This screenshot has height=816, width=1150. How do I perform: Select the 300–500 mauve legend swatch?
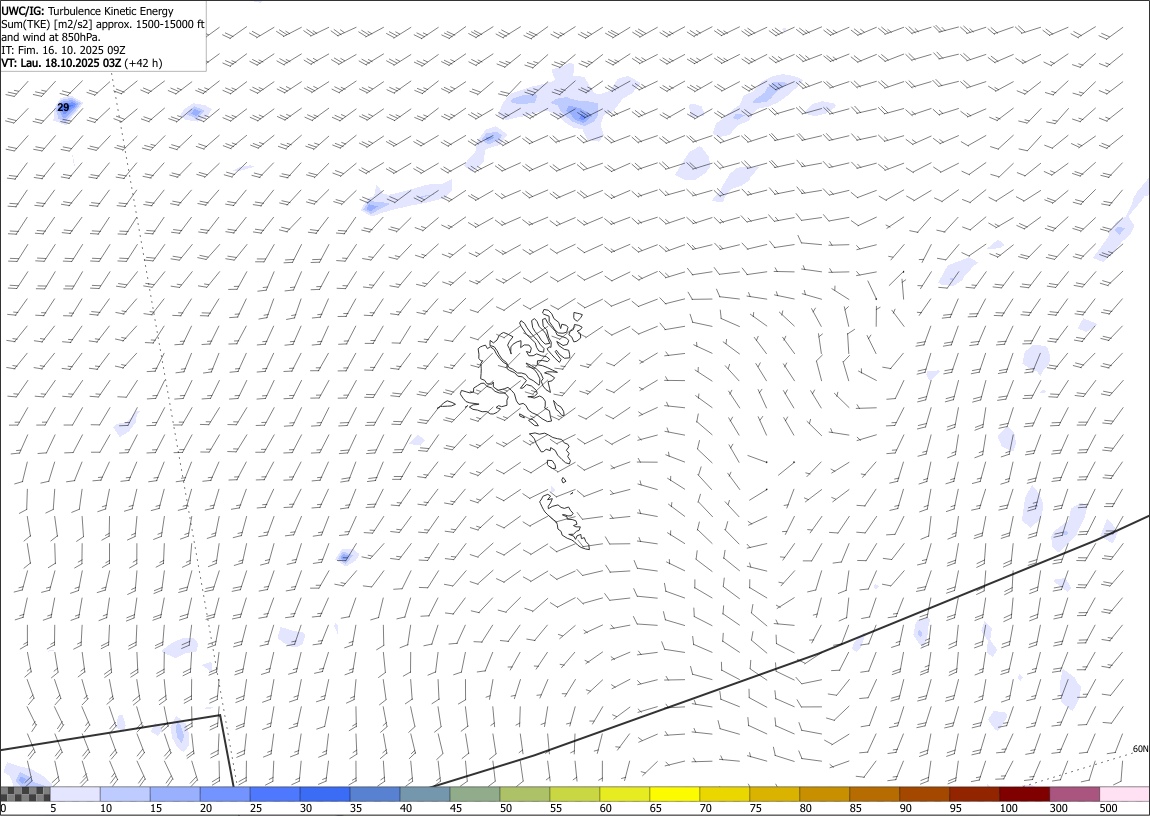point(1074,794)
